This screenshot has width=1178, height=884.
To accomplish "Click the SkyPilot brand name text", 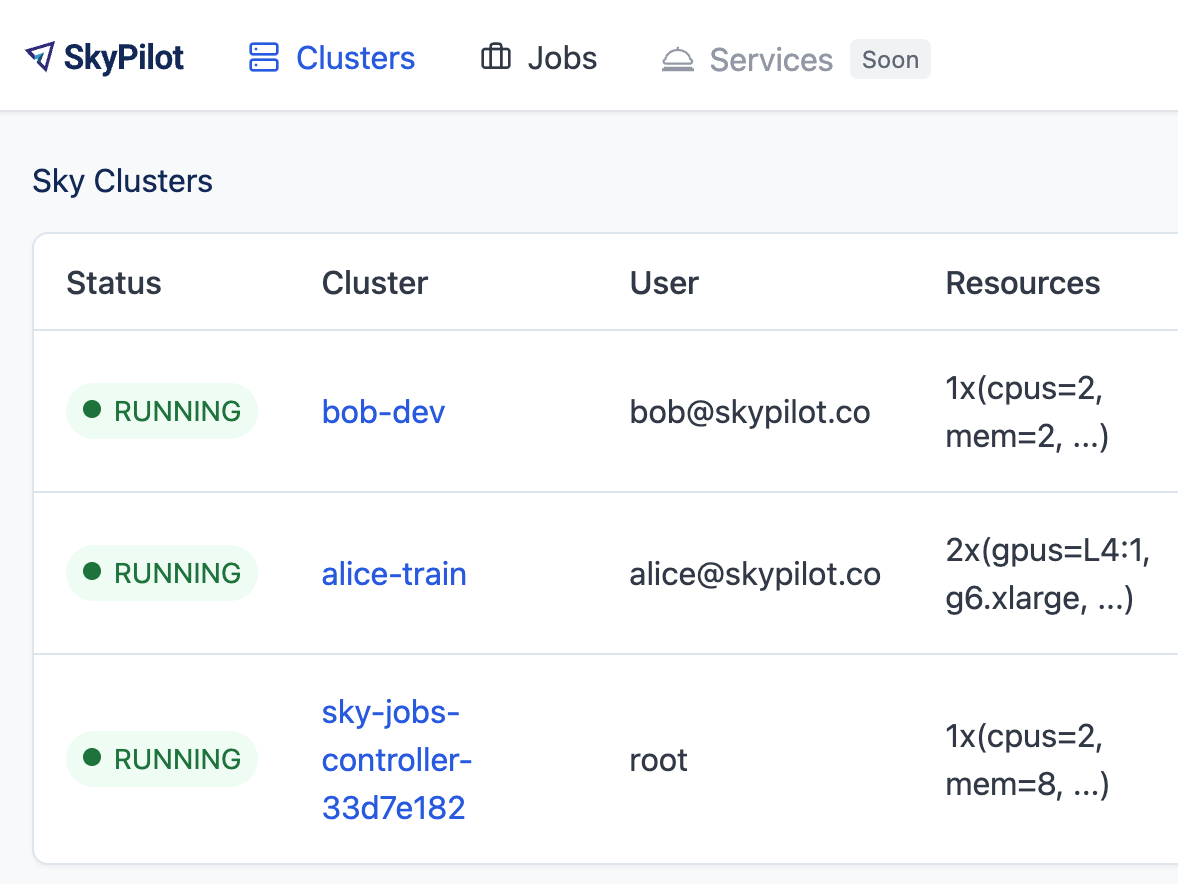I will pos(124,58).
